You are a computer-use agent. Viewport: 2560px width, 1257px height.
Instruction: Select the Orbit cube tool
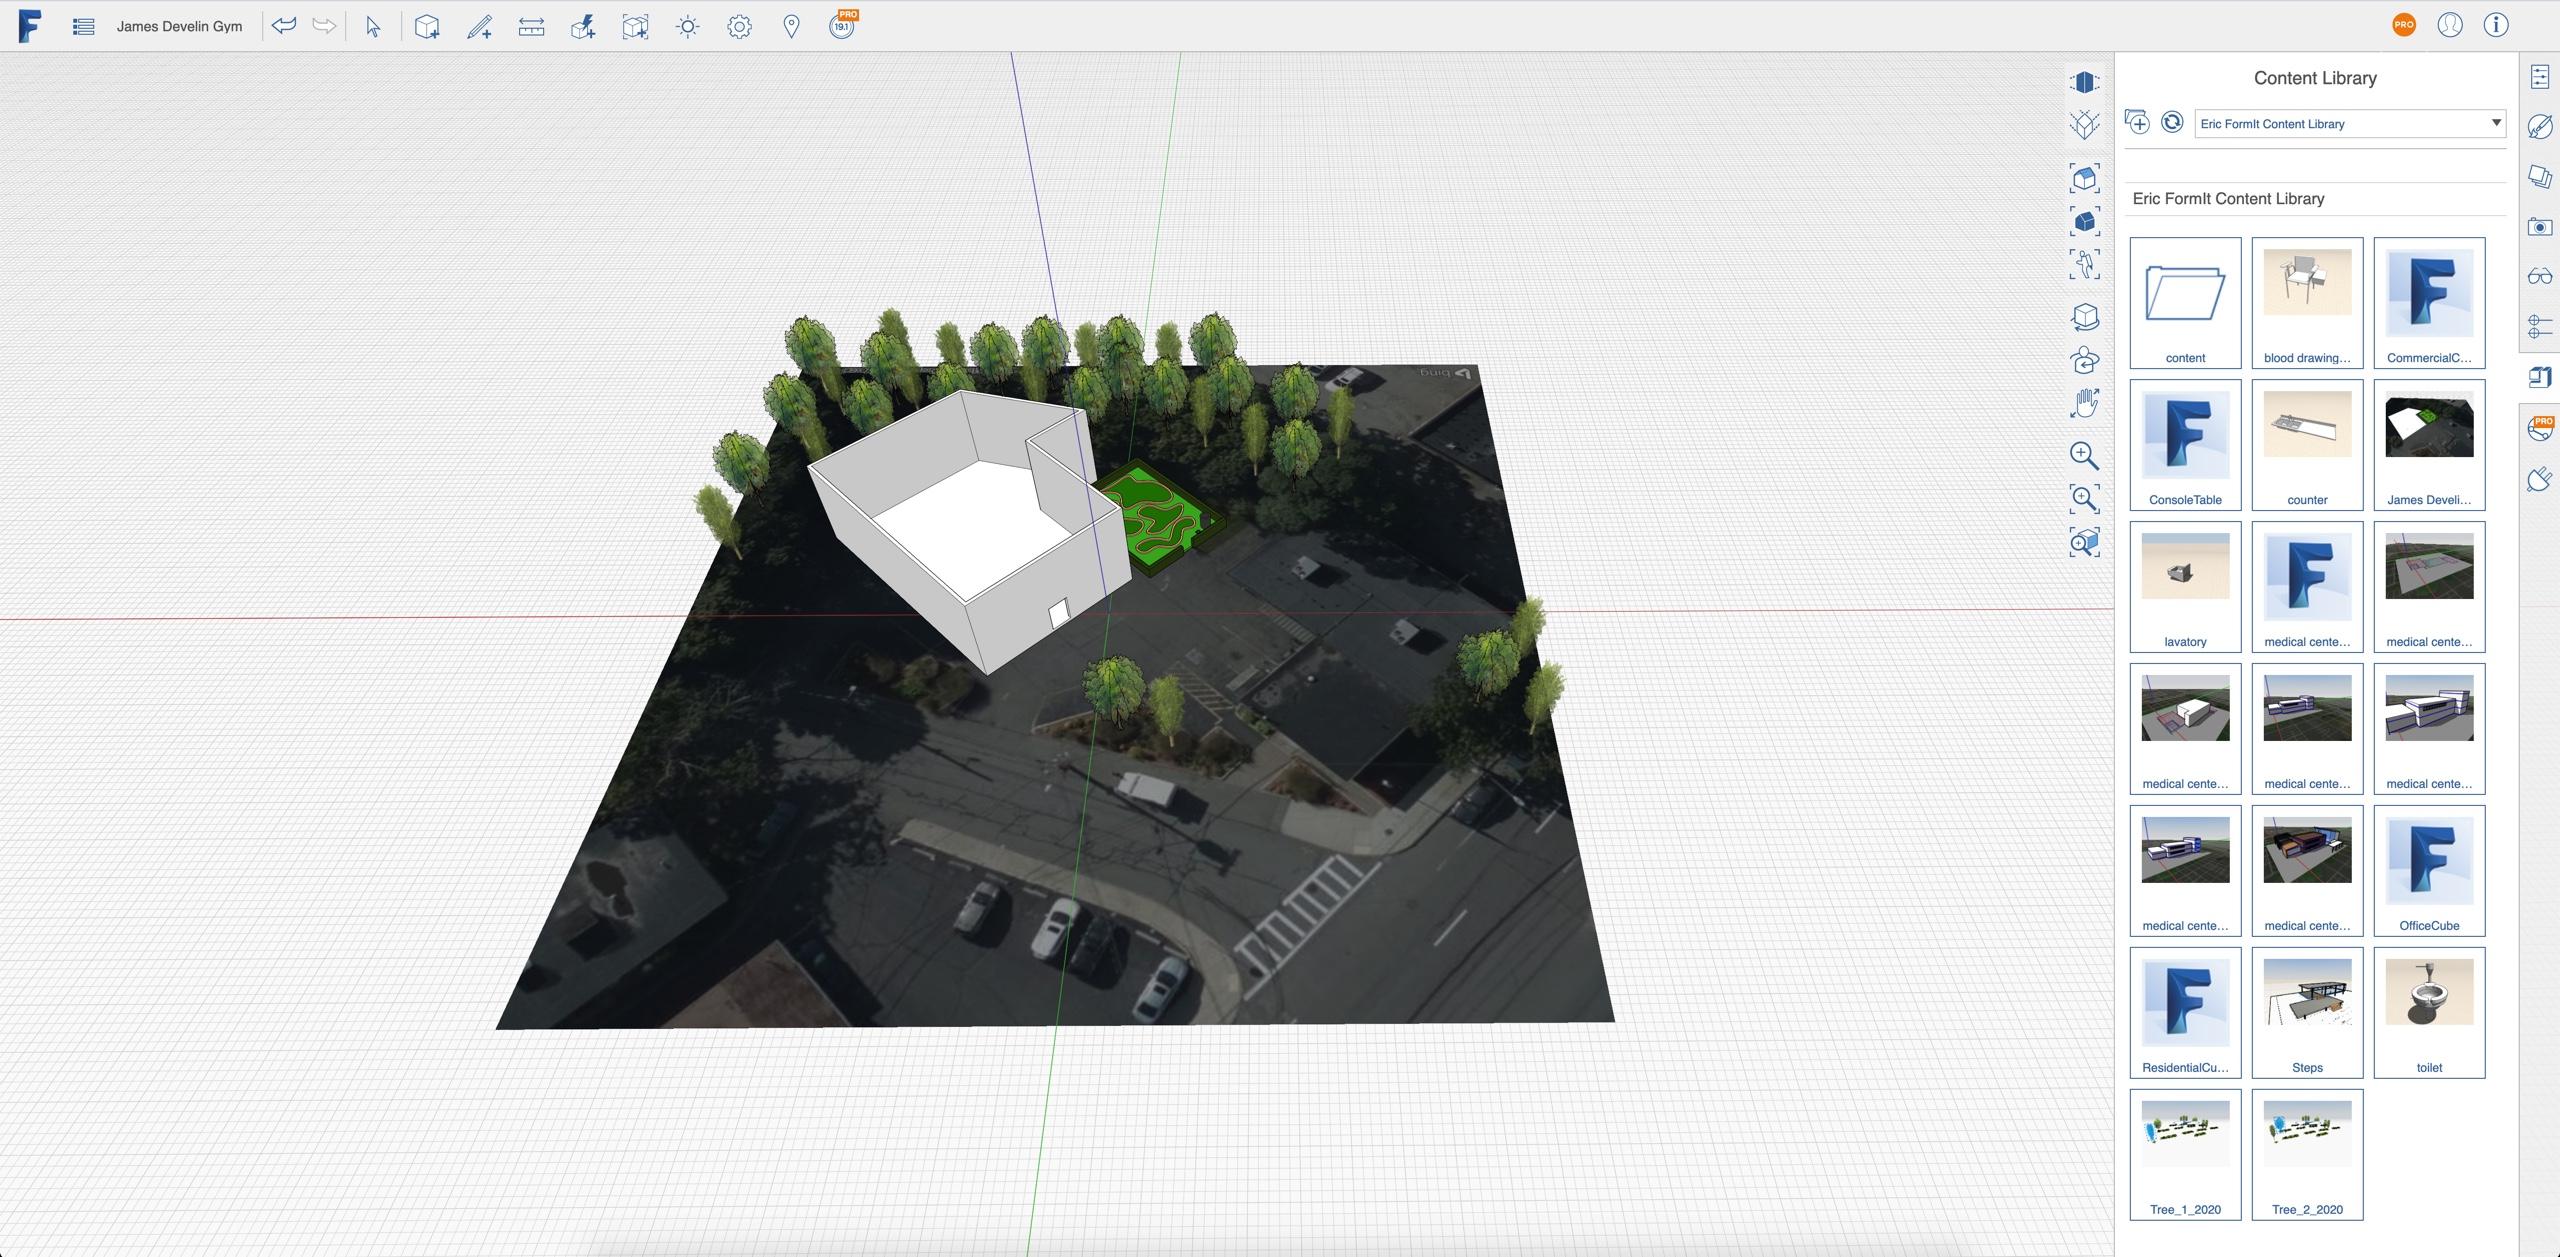click(x=2085, y=318)
